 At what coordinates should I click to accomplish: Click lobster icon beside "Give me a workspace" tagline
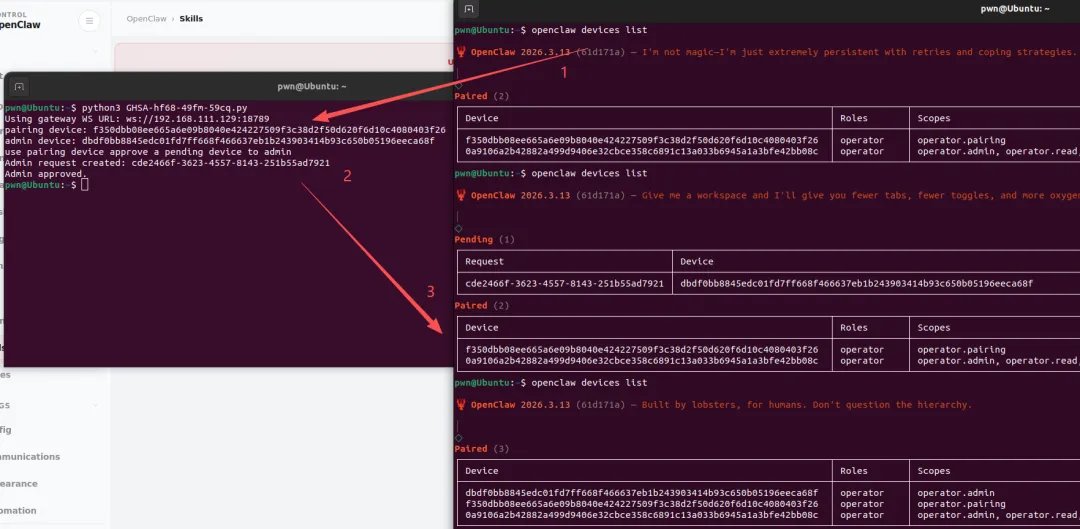(x=461, y=195)
